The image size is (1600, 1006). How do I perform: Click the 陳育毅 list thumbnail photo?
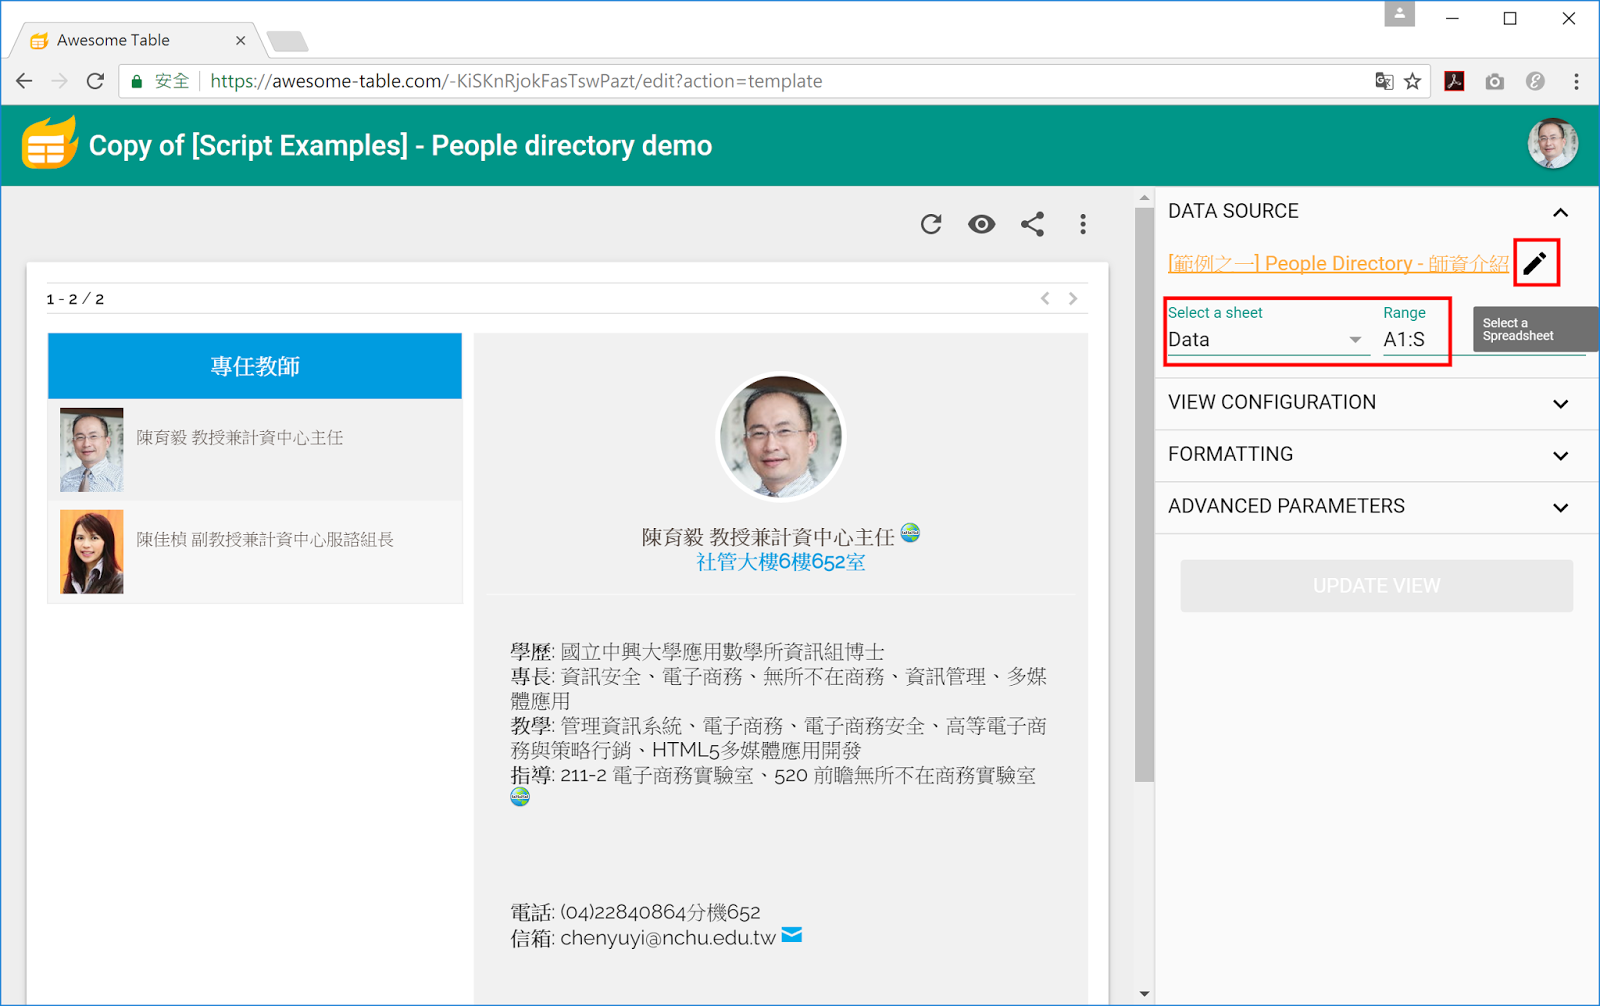(91, 449)
